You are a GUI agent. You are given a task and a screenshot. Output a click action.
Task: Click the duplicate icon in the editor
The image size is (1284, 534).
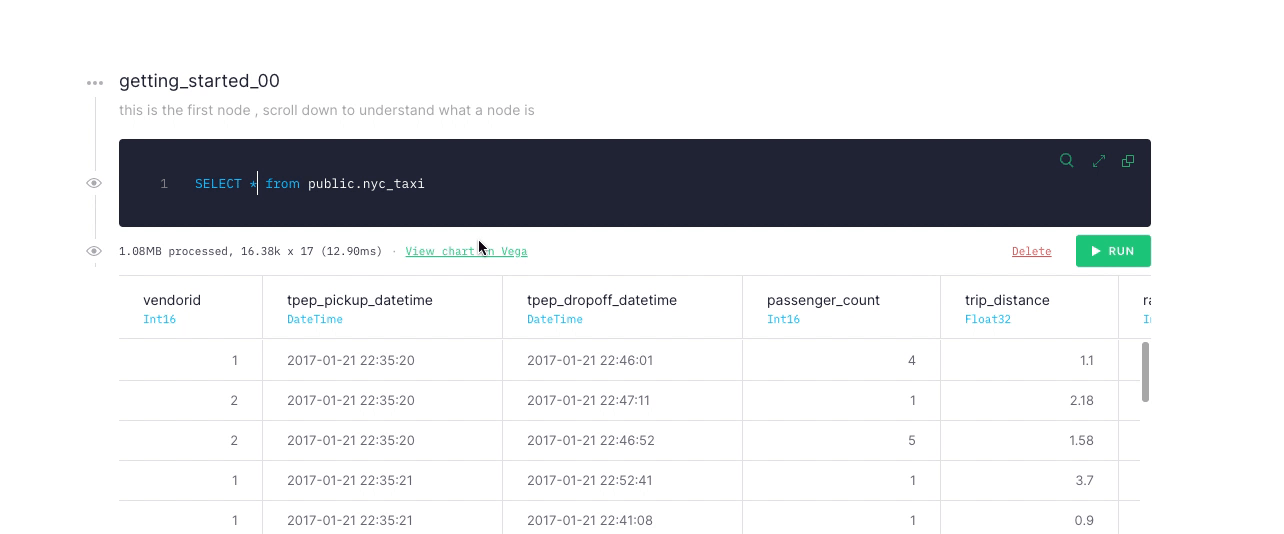[1128, 161]
